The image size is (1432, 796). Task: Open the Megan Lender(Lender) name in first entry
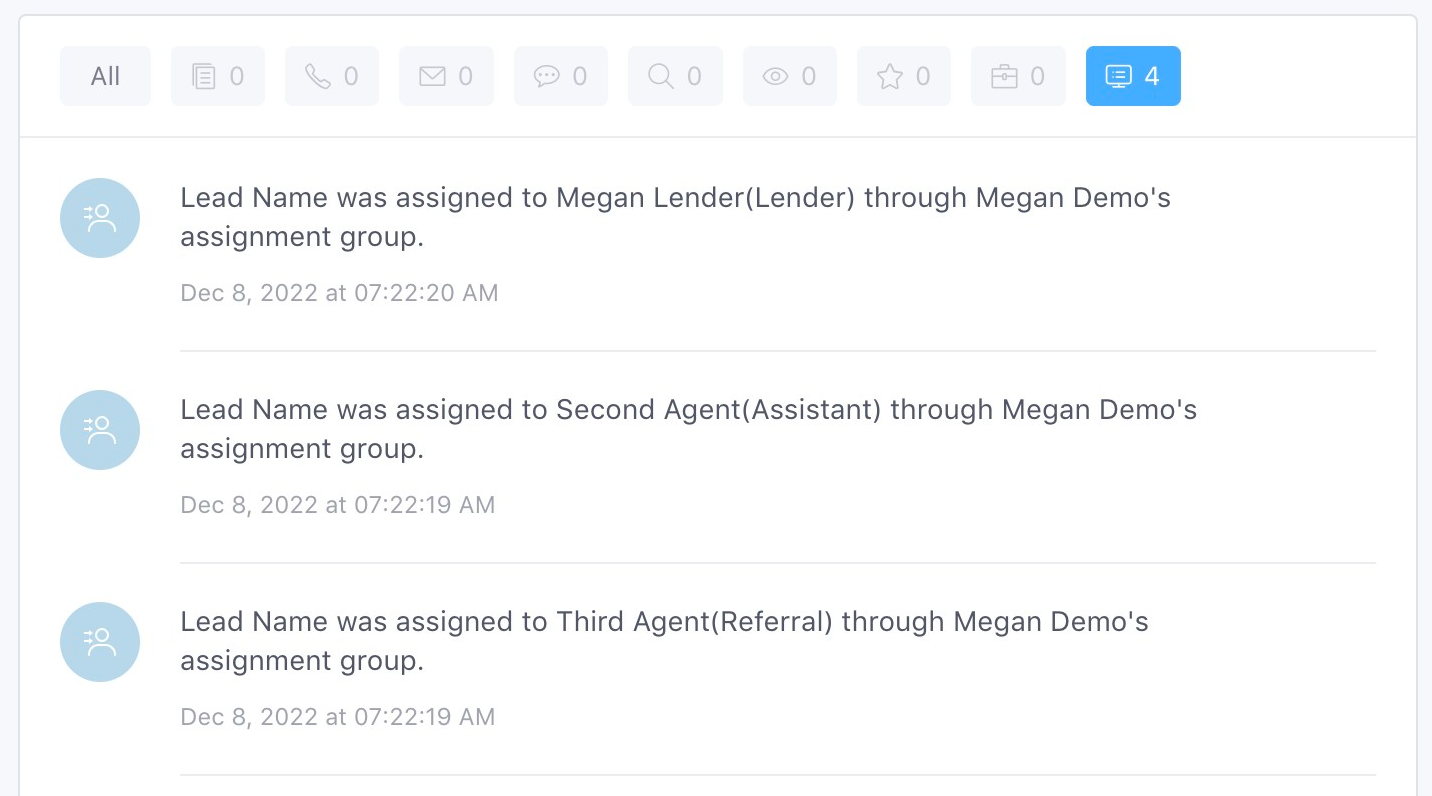pyautogui.click(x=706, y=198)
